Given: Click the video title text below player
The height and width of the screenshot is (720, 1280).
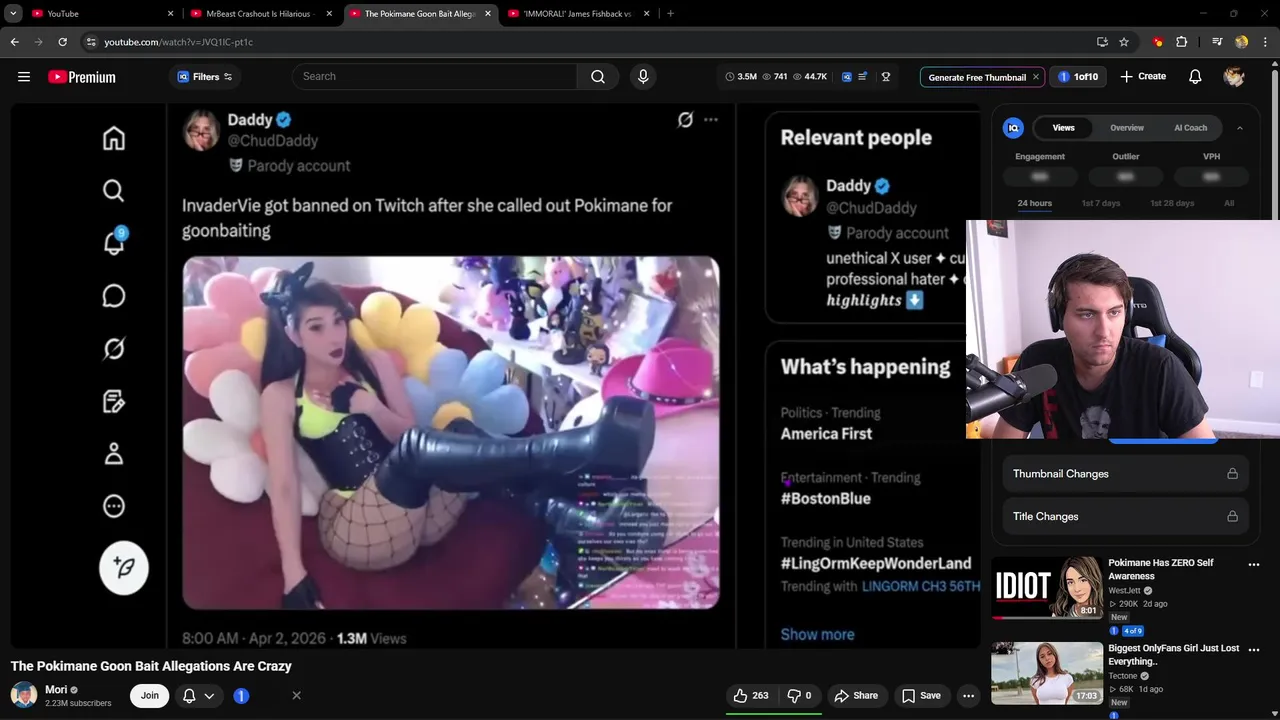Looking at the screenshot, I should [x=151, y=666].
